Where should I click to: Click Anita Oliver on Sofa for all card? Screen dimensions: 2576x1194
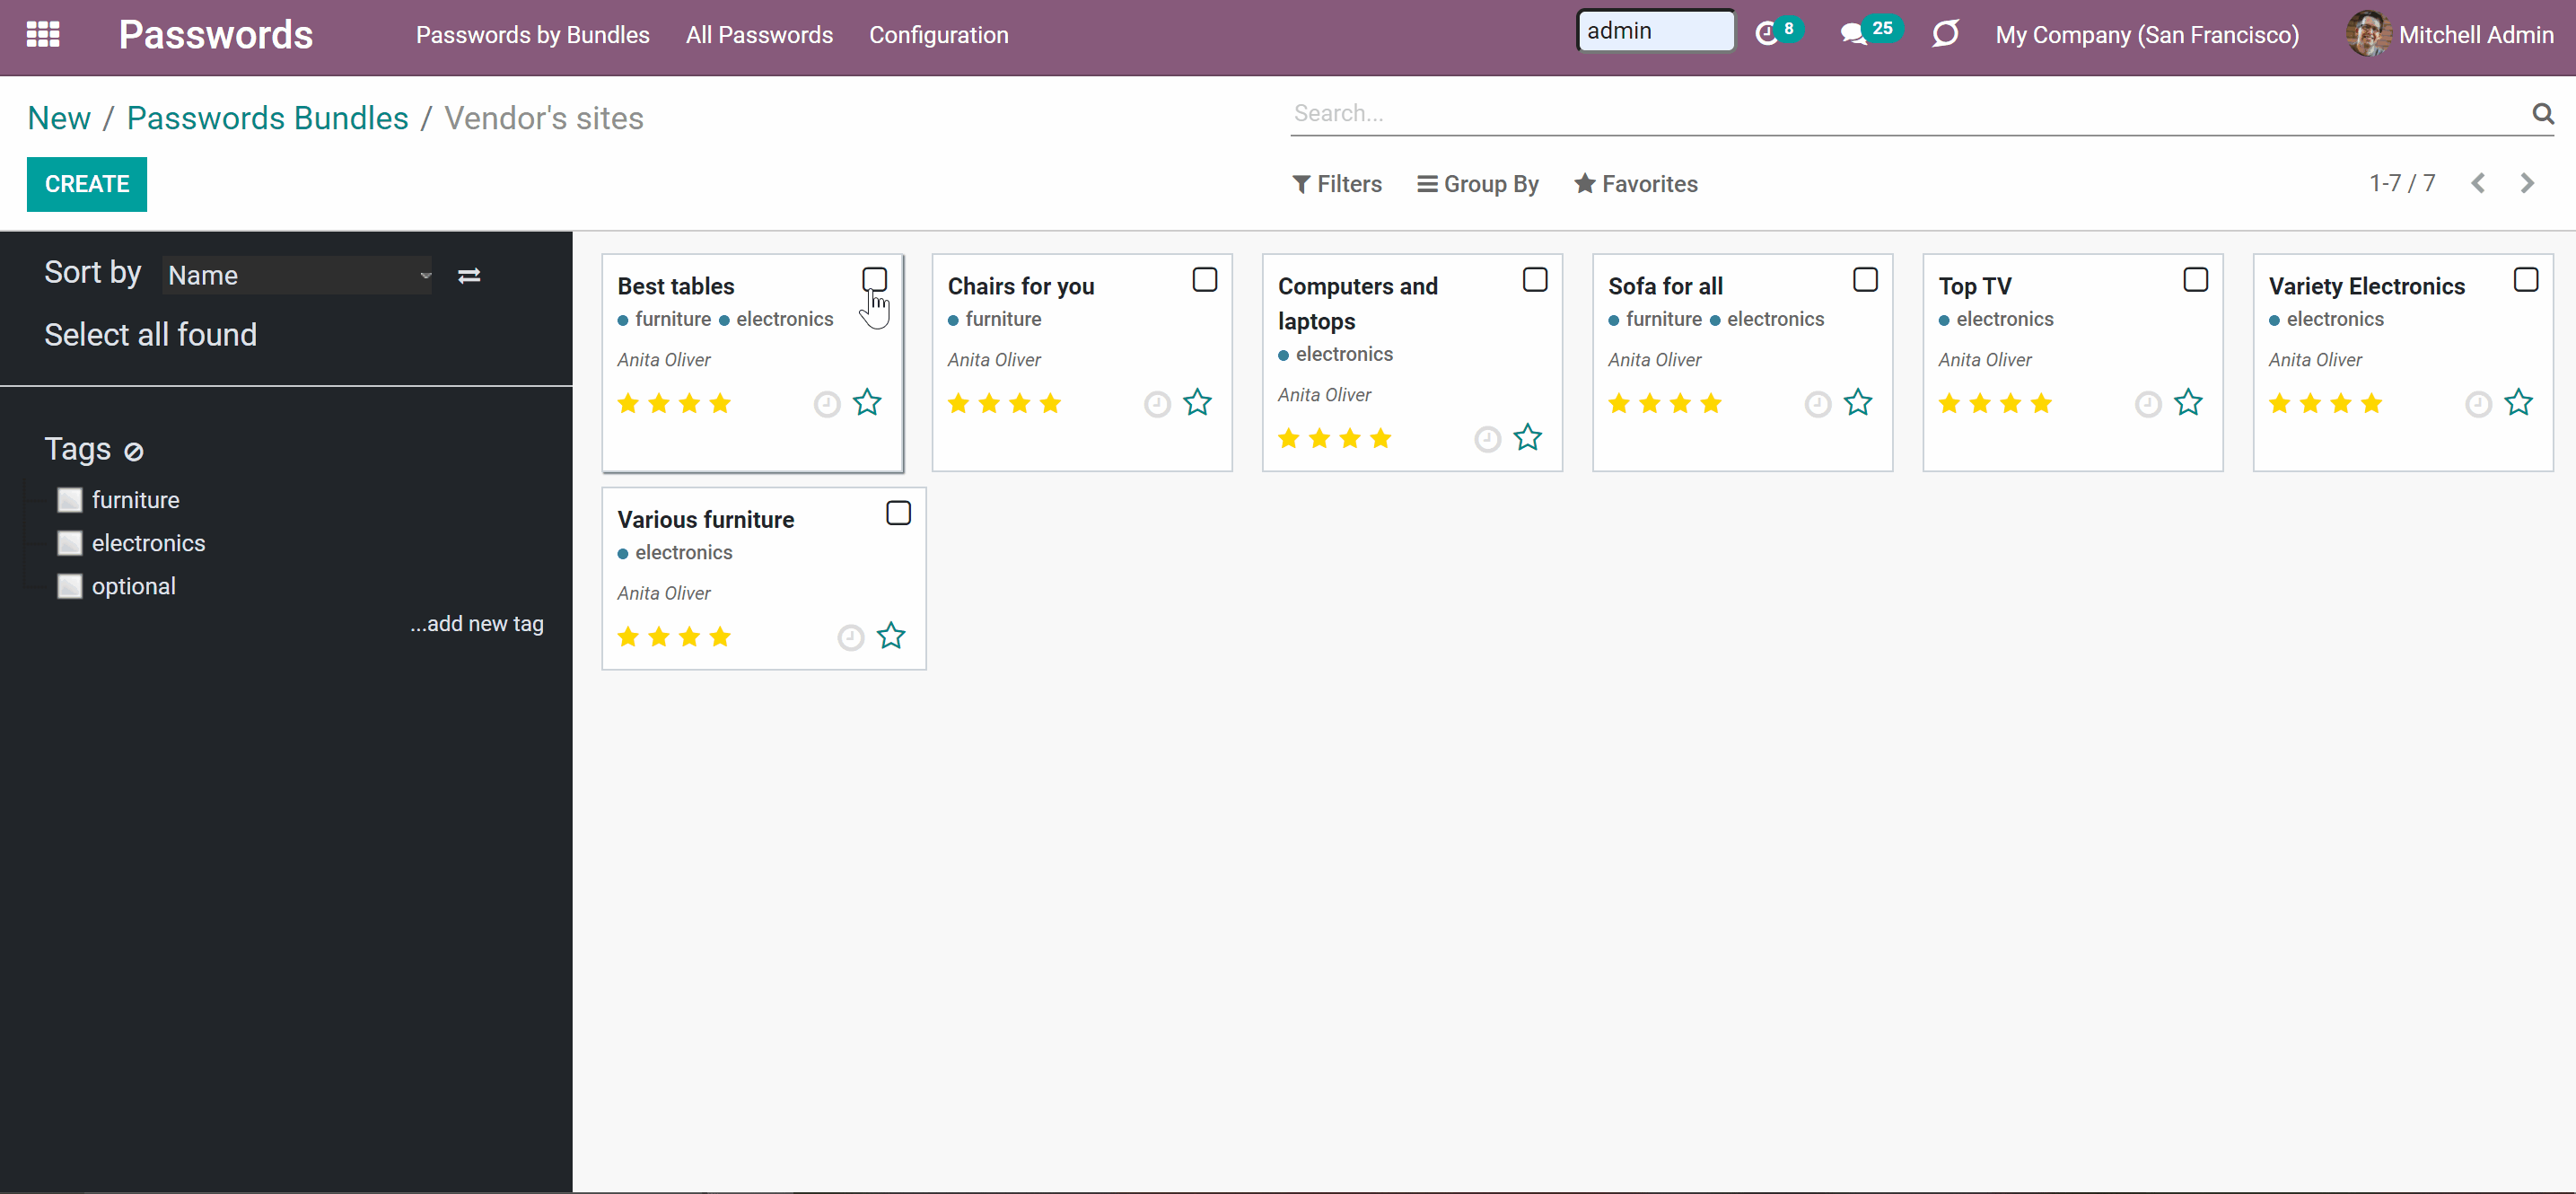(1654, 359)
